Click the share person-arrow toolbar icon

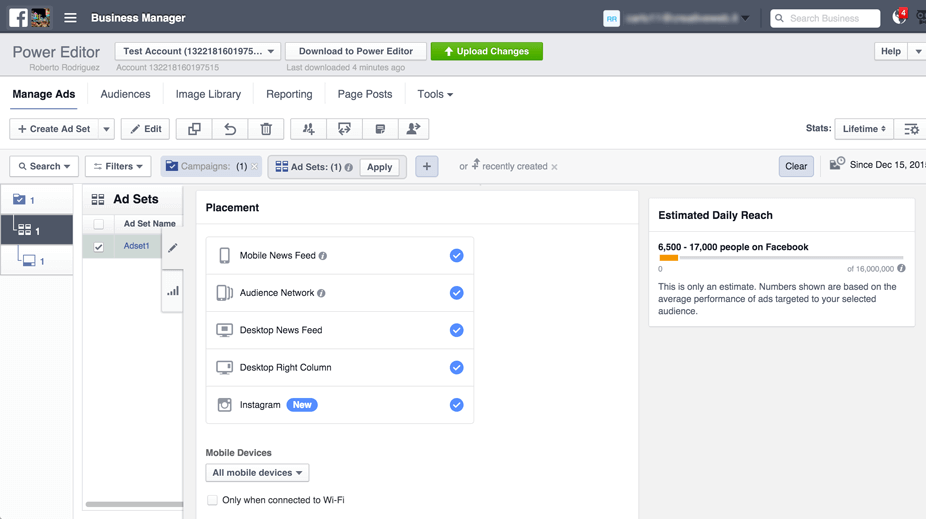[413, 129]
